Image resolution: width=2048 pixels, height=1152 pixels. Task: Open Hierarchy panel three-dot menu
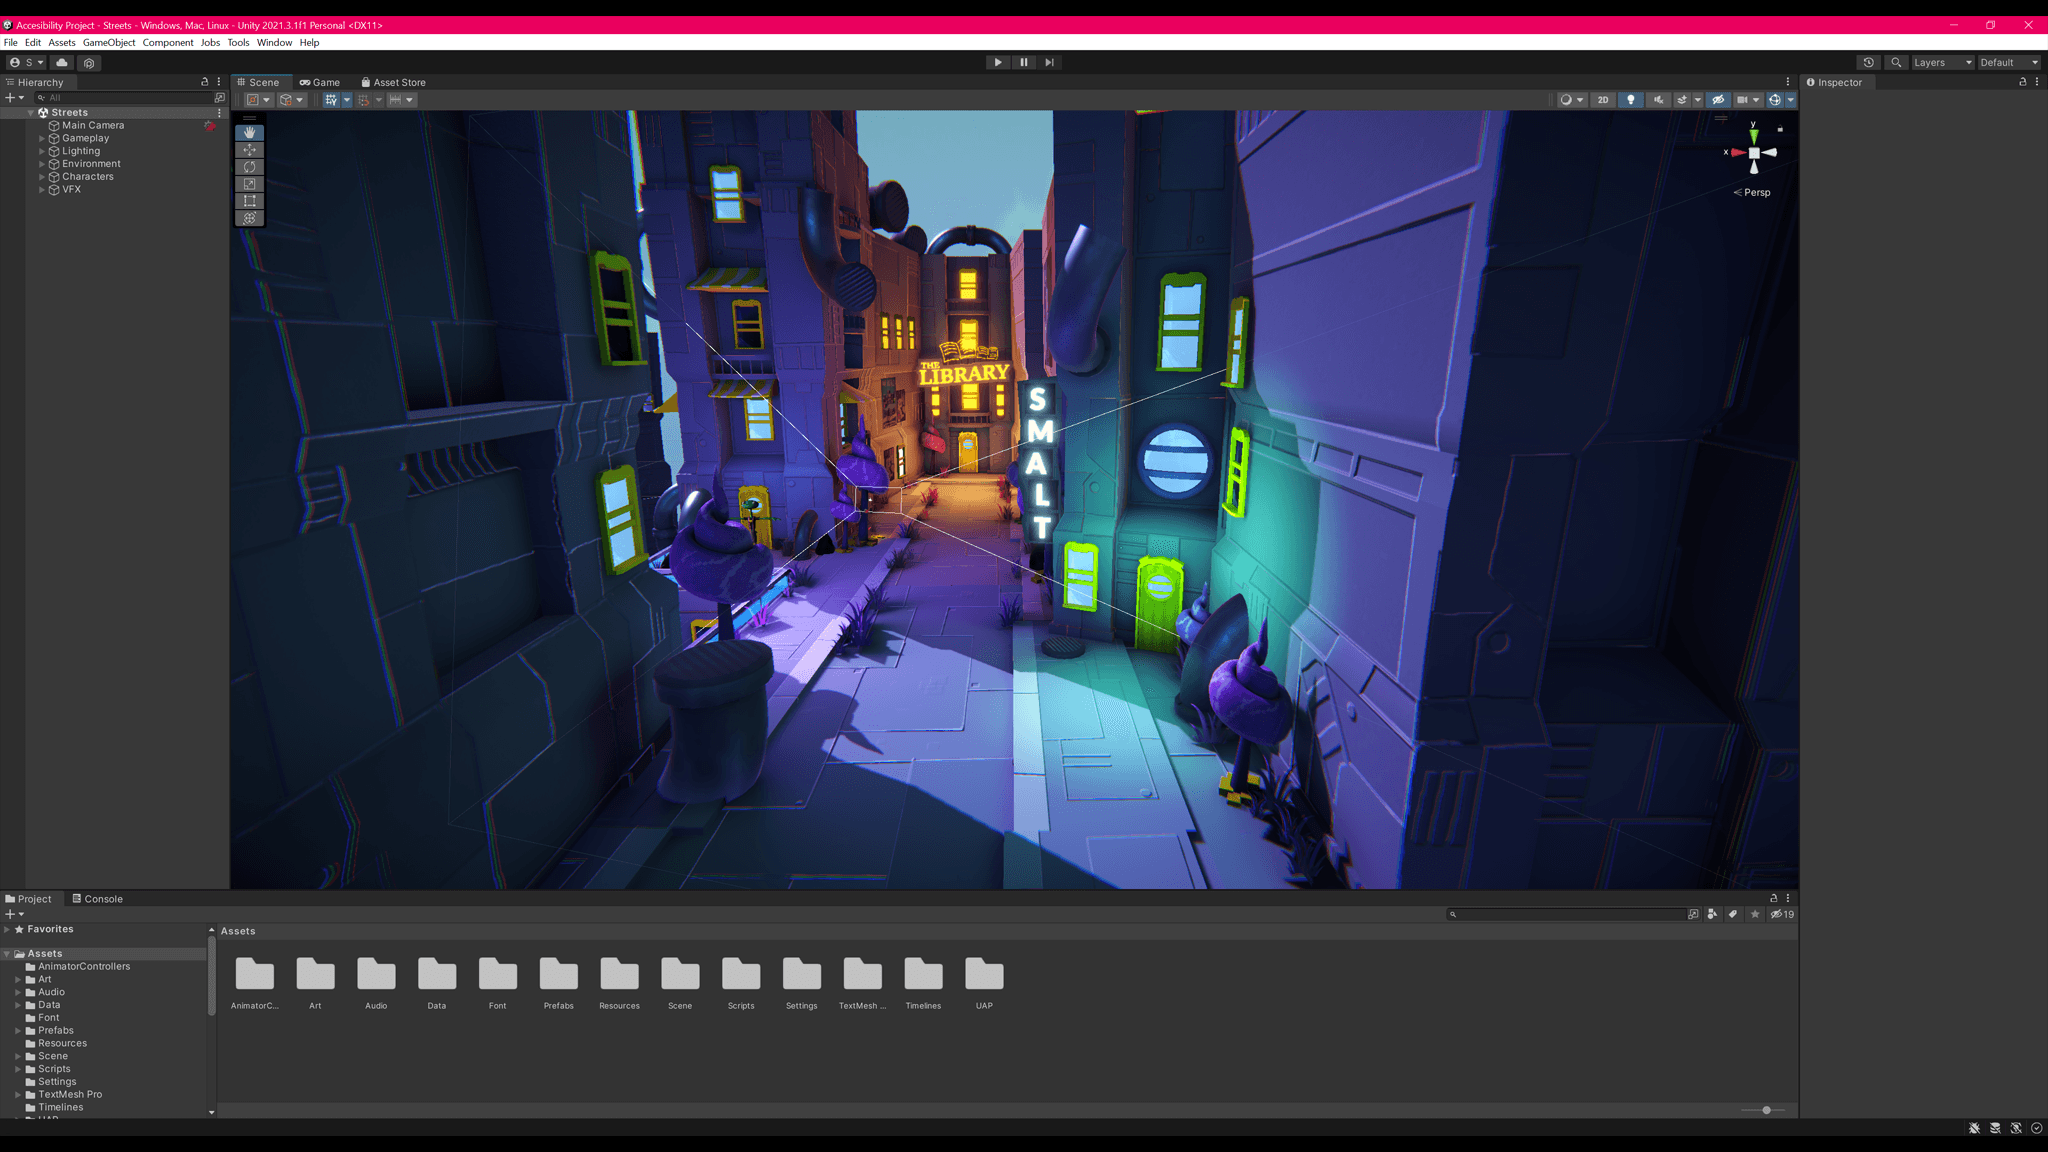pyautogui.click(x=219, y=82)
